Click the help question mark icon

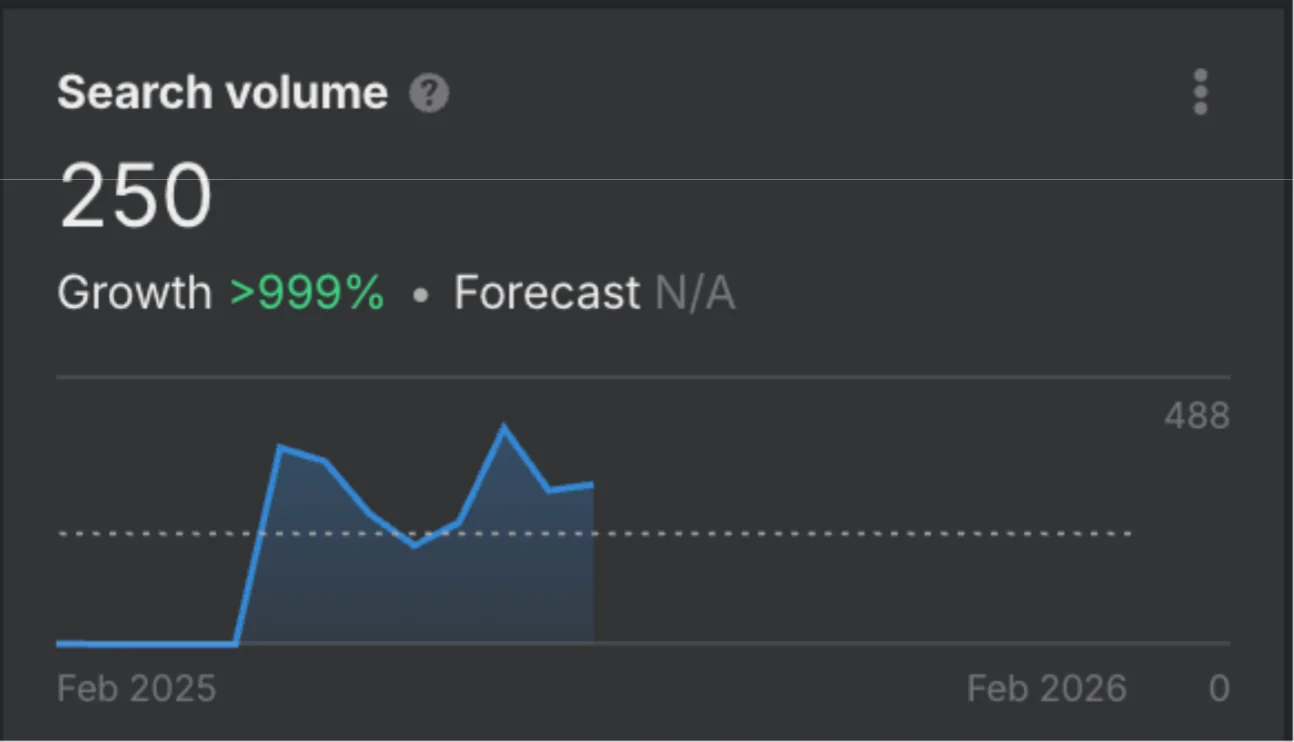click(x=429, y=94)
